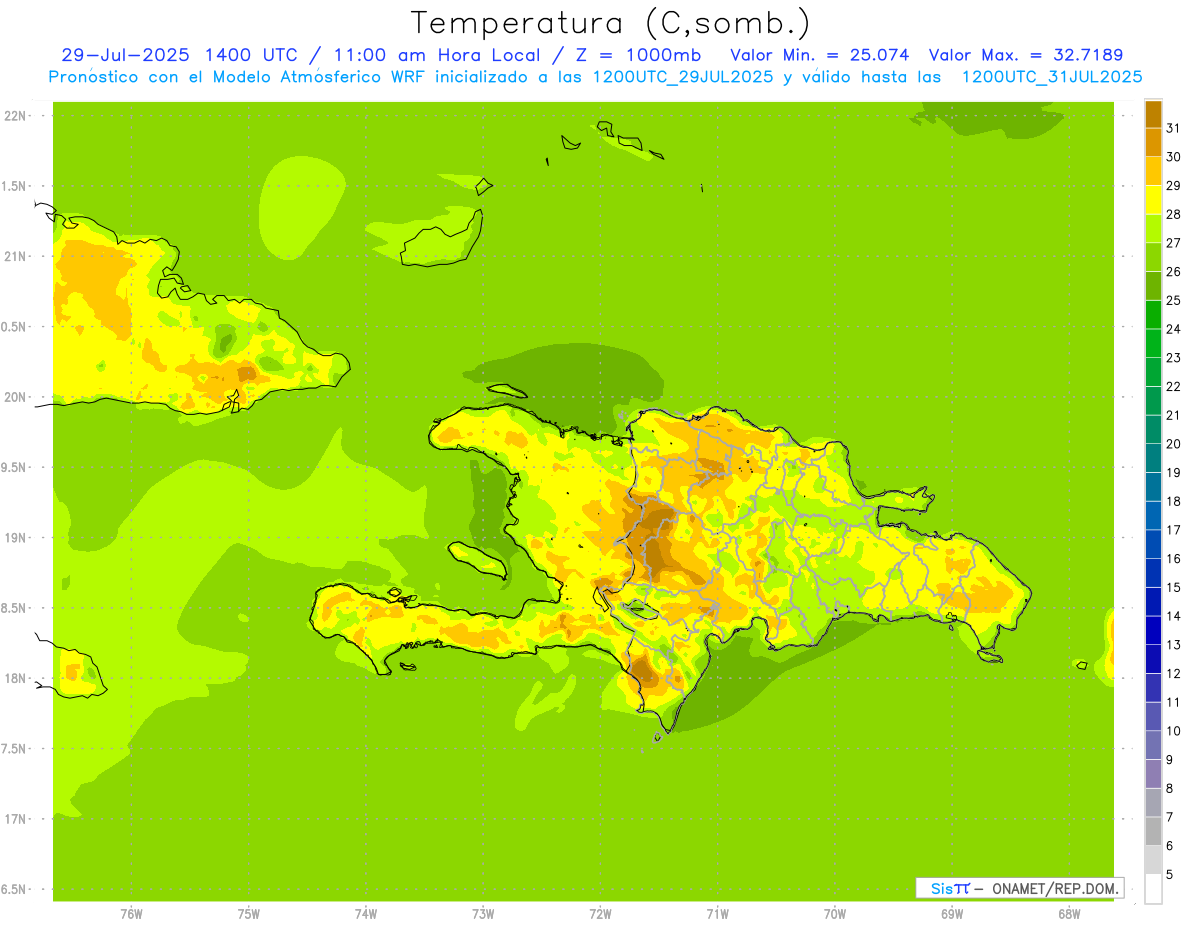Click the colorbar value label "22"
Viewport: 1200px width, 927px height.
pos(1173,386)
